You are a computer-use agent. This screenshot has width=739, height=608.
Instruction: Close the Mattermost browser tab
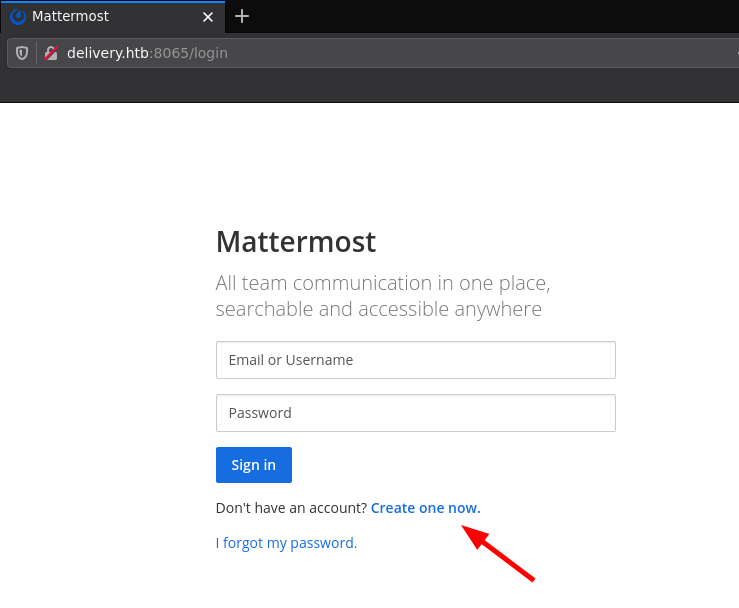208,17
